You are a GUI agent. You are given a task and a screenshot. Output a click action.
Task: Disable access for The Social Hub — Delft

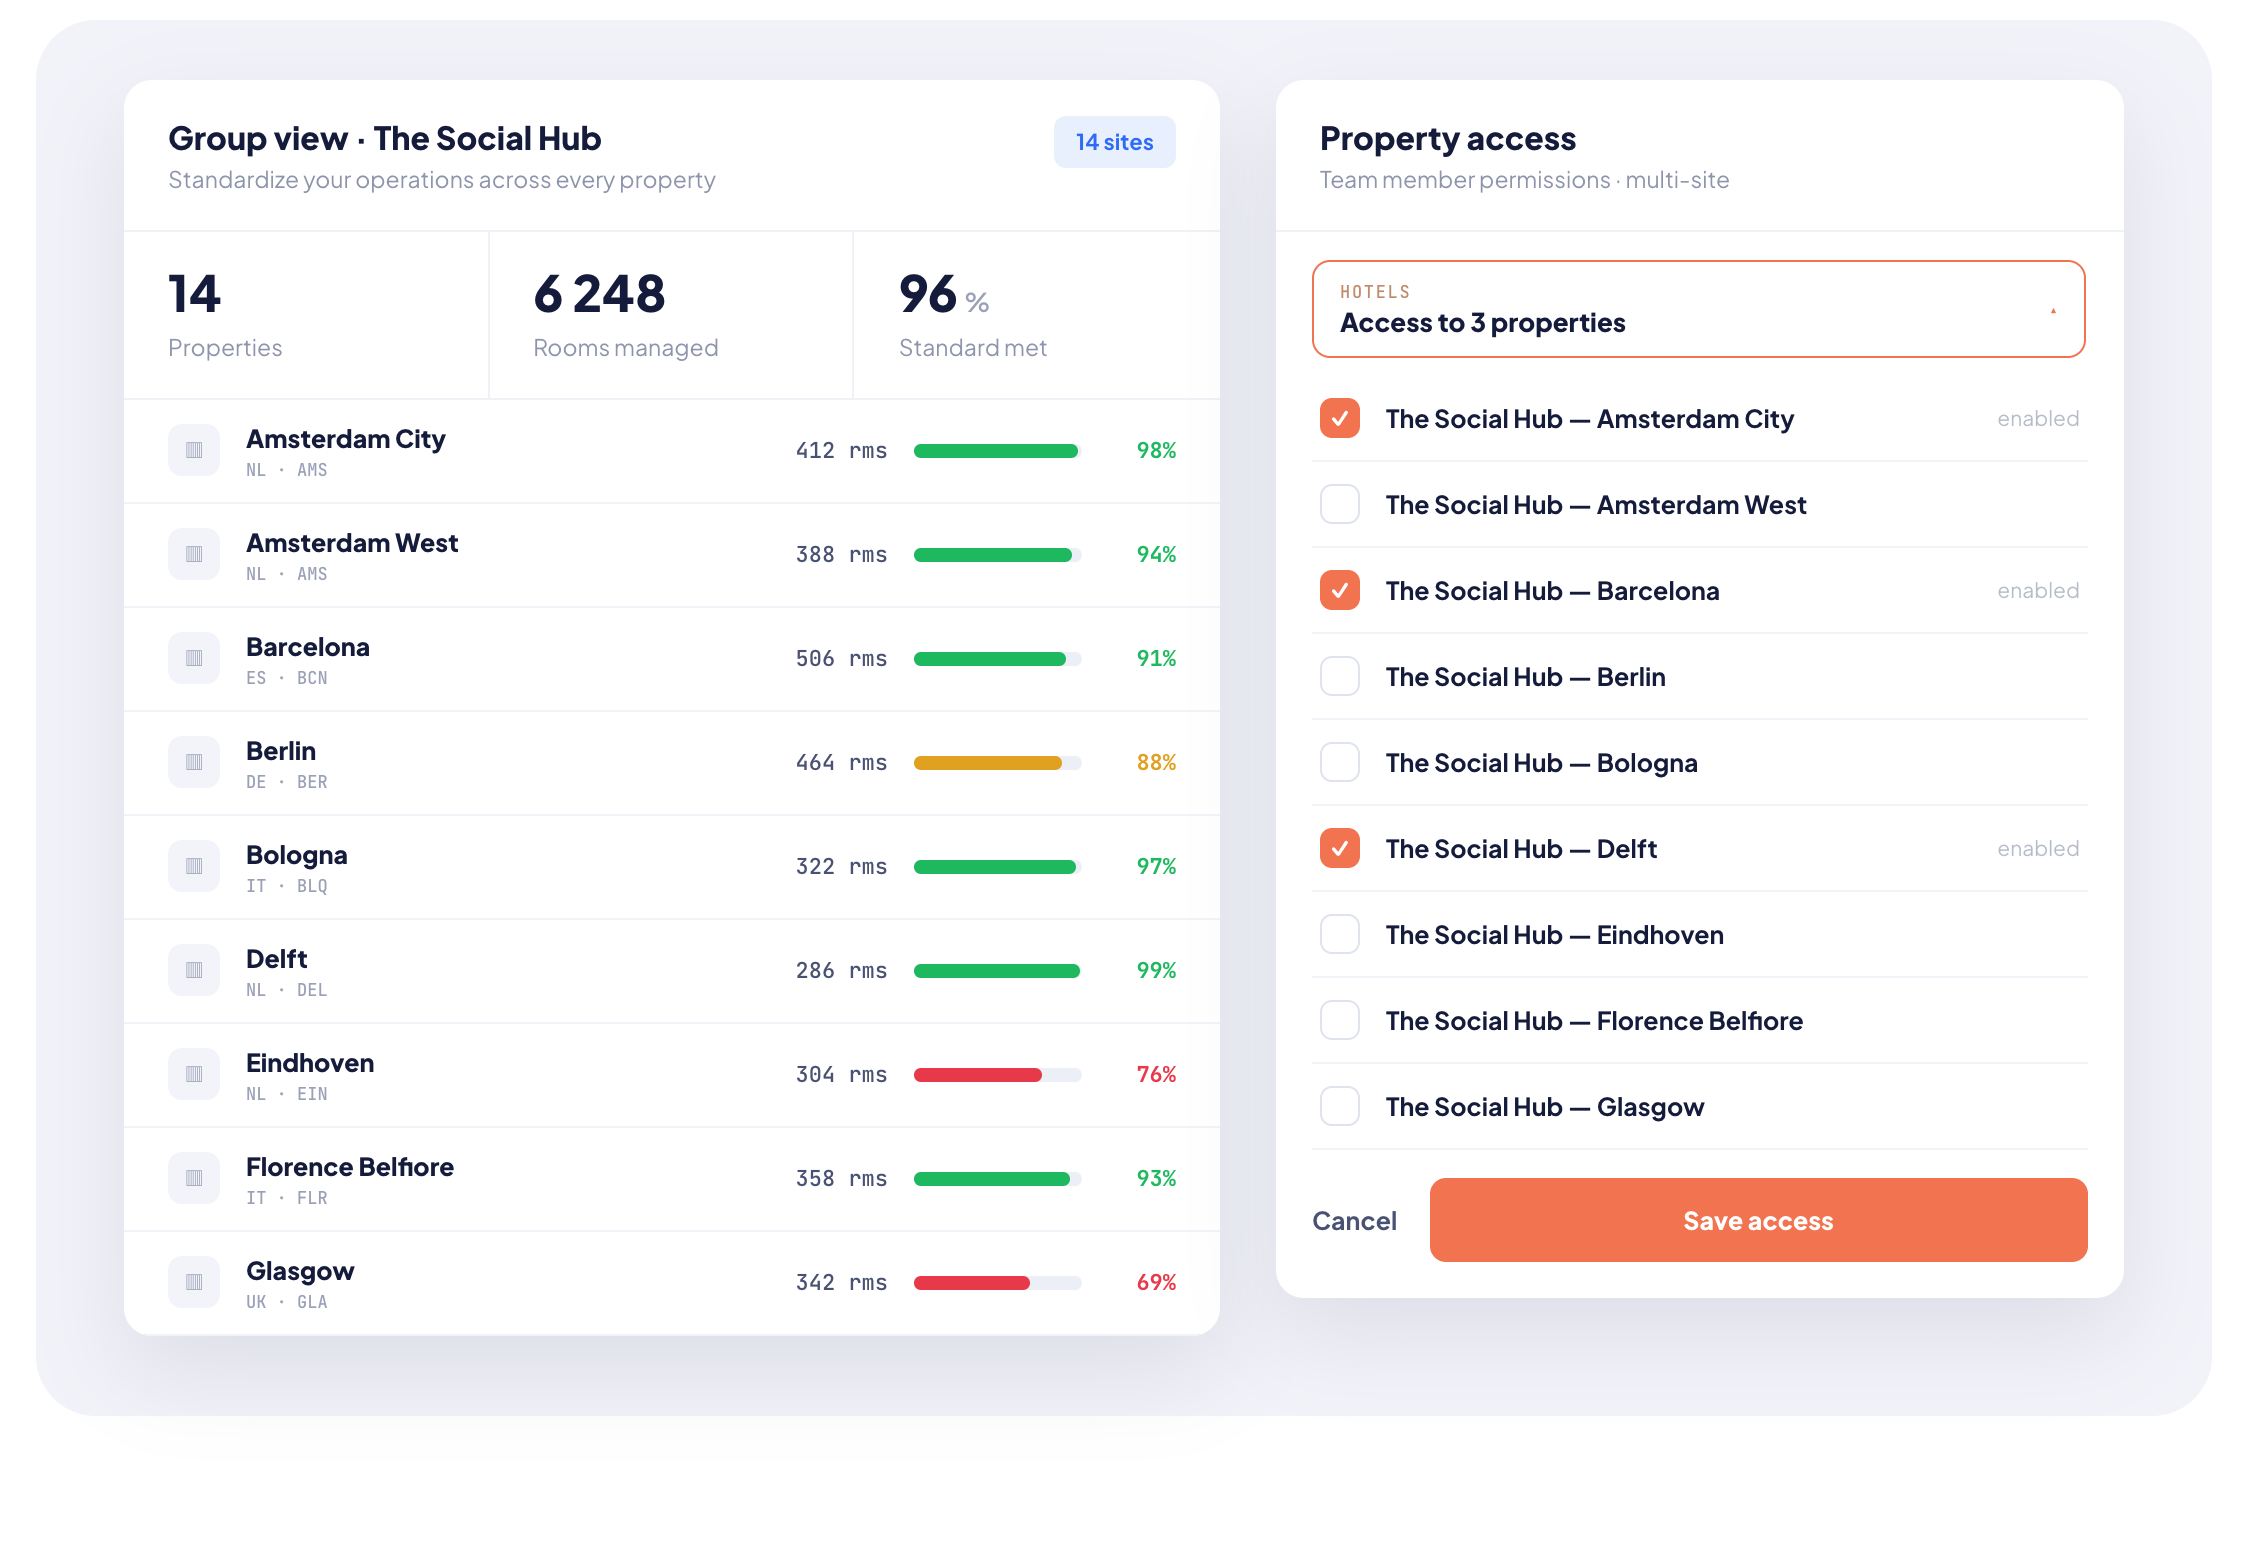coord(1340,848)
